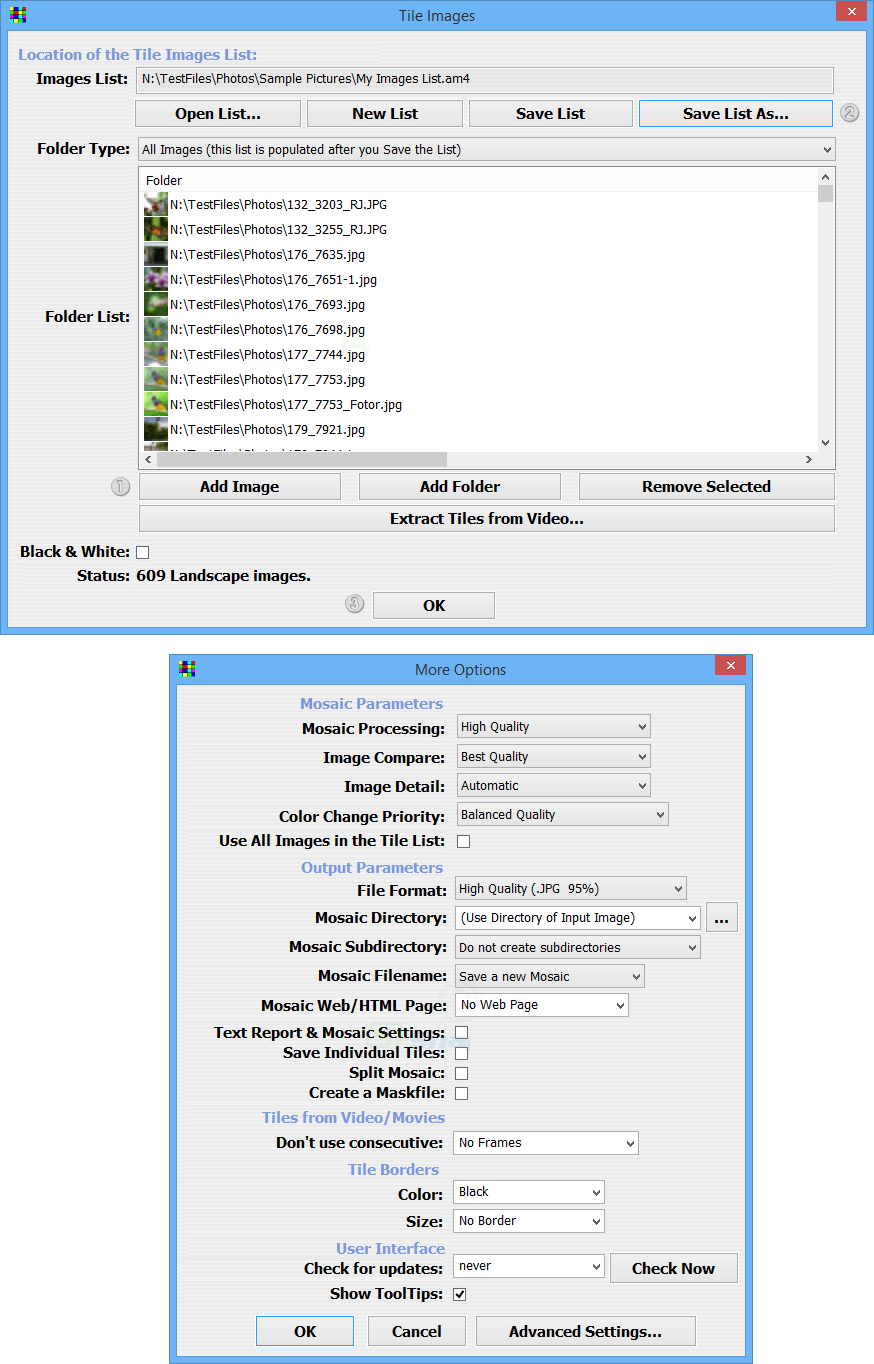Toggle Use All Images in Tile List
874x1364 pixels.
click(x=463, y=841)
